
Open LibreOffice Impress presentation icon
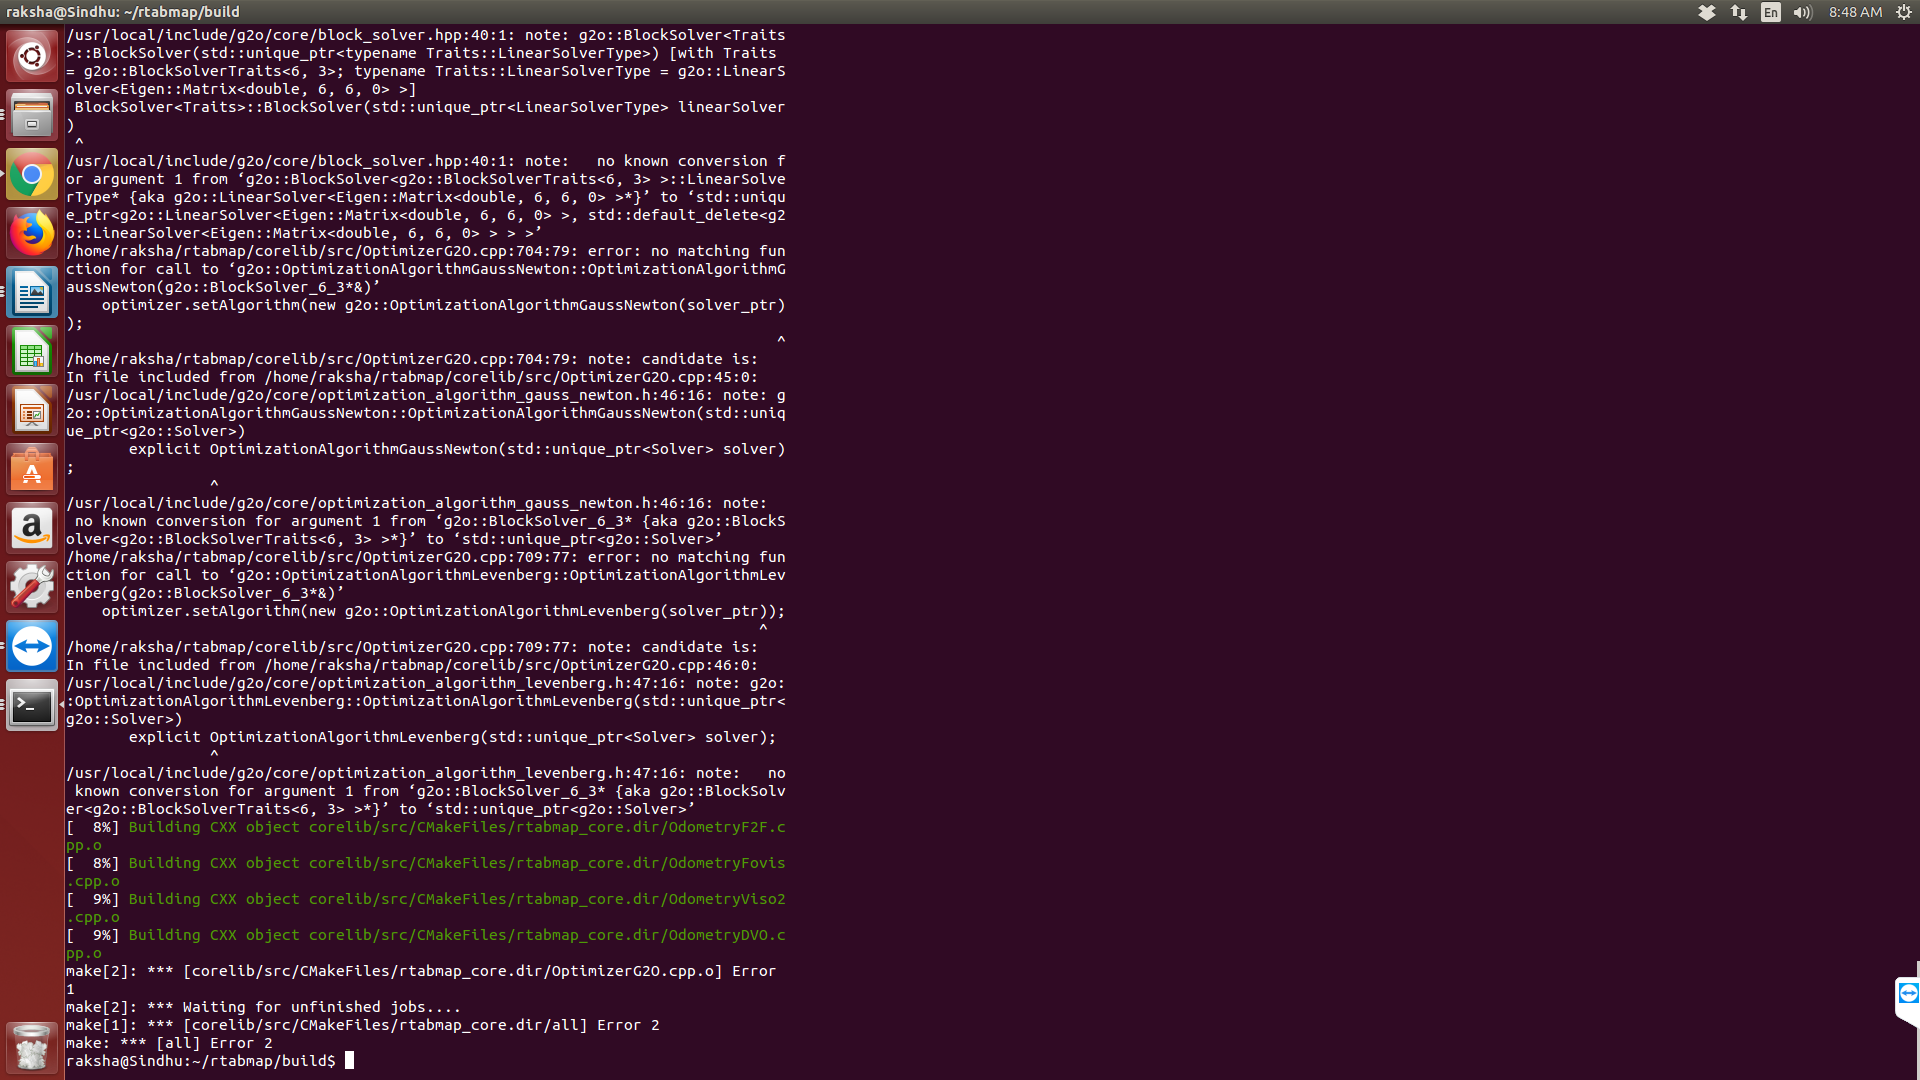click(32, 411)
